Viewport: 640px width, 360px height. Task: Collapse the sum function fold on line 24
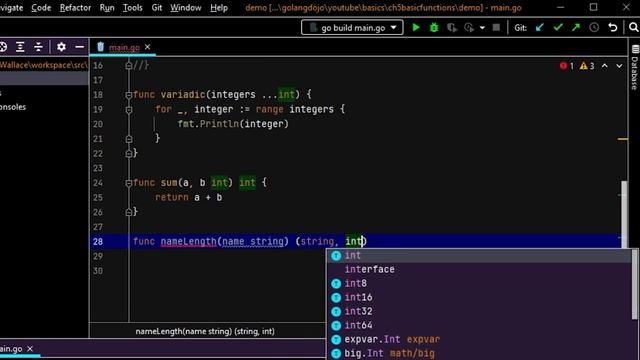pos(129,183)
